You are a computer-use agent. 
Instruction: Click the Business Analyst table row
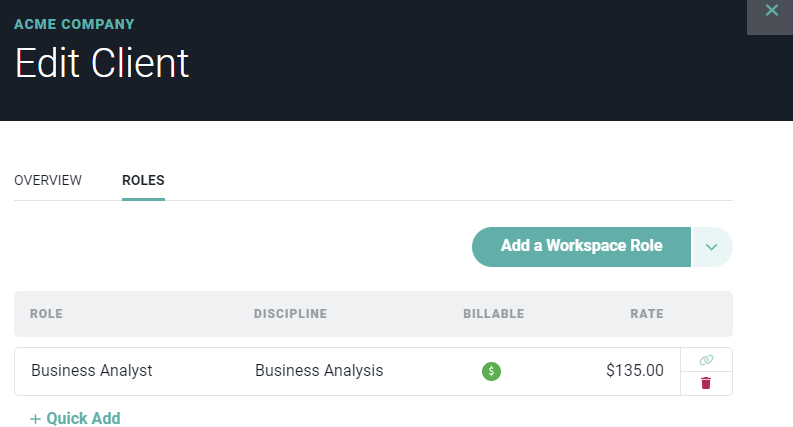click(373, 371)
